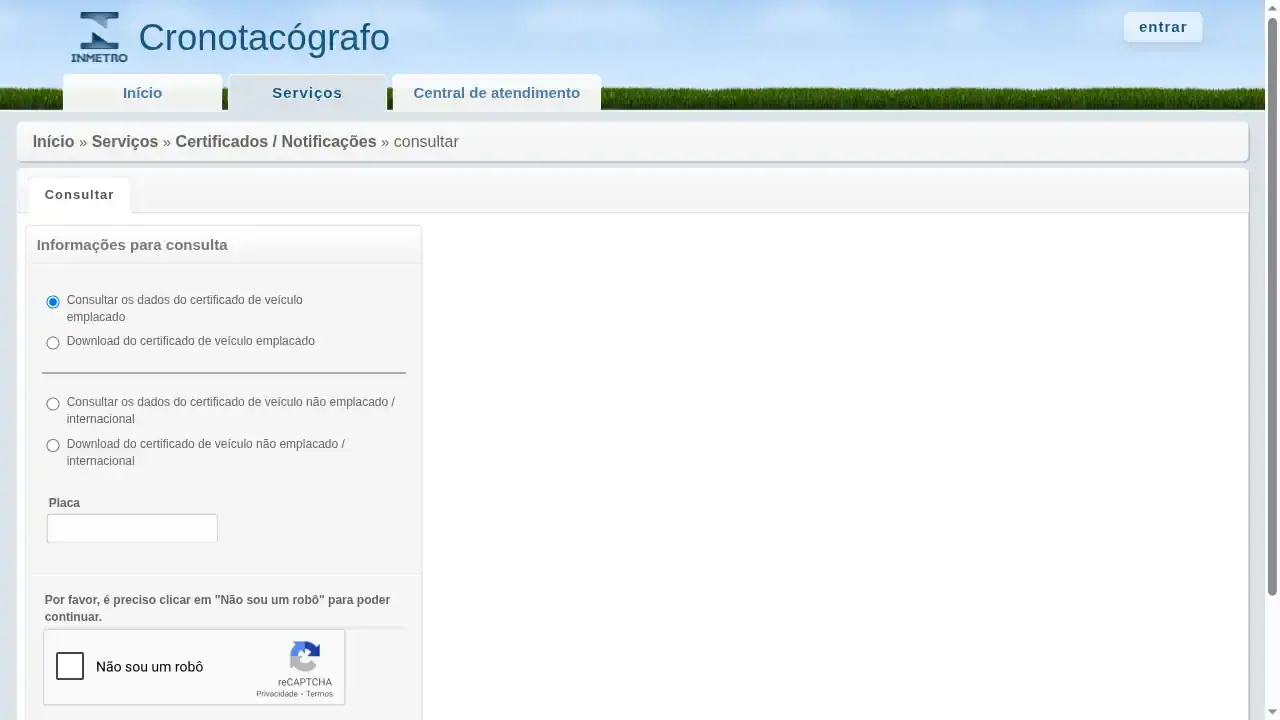1280x720 pixels.
Task: Select 'Download do certificado de veículo emplacado'
Action: coord(52,342)
